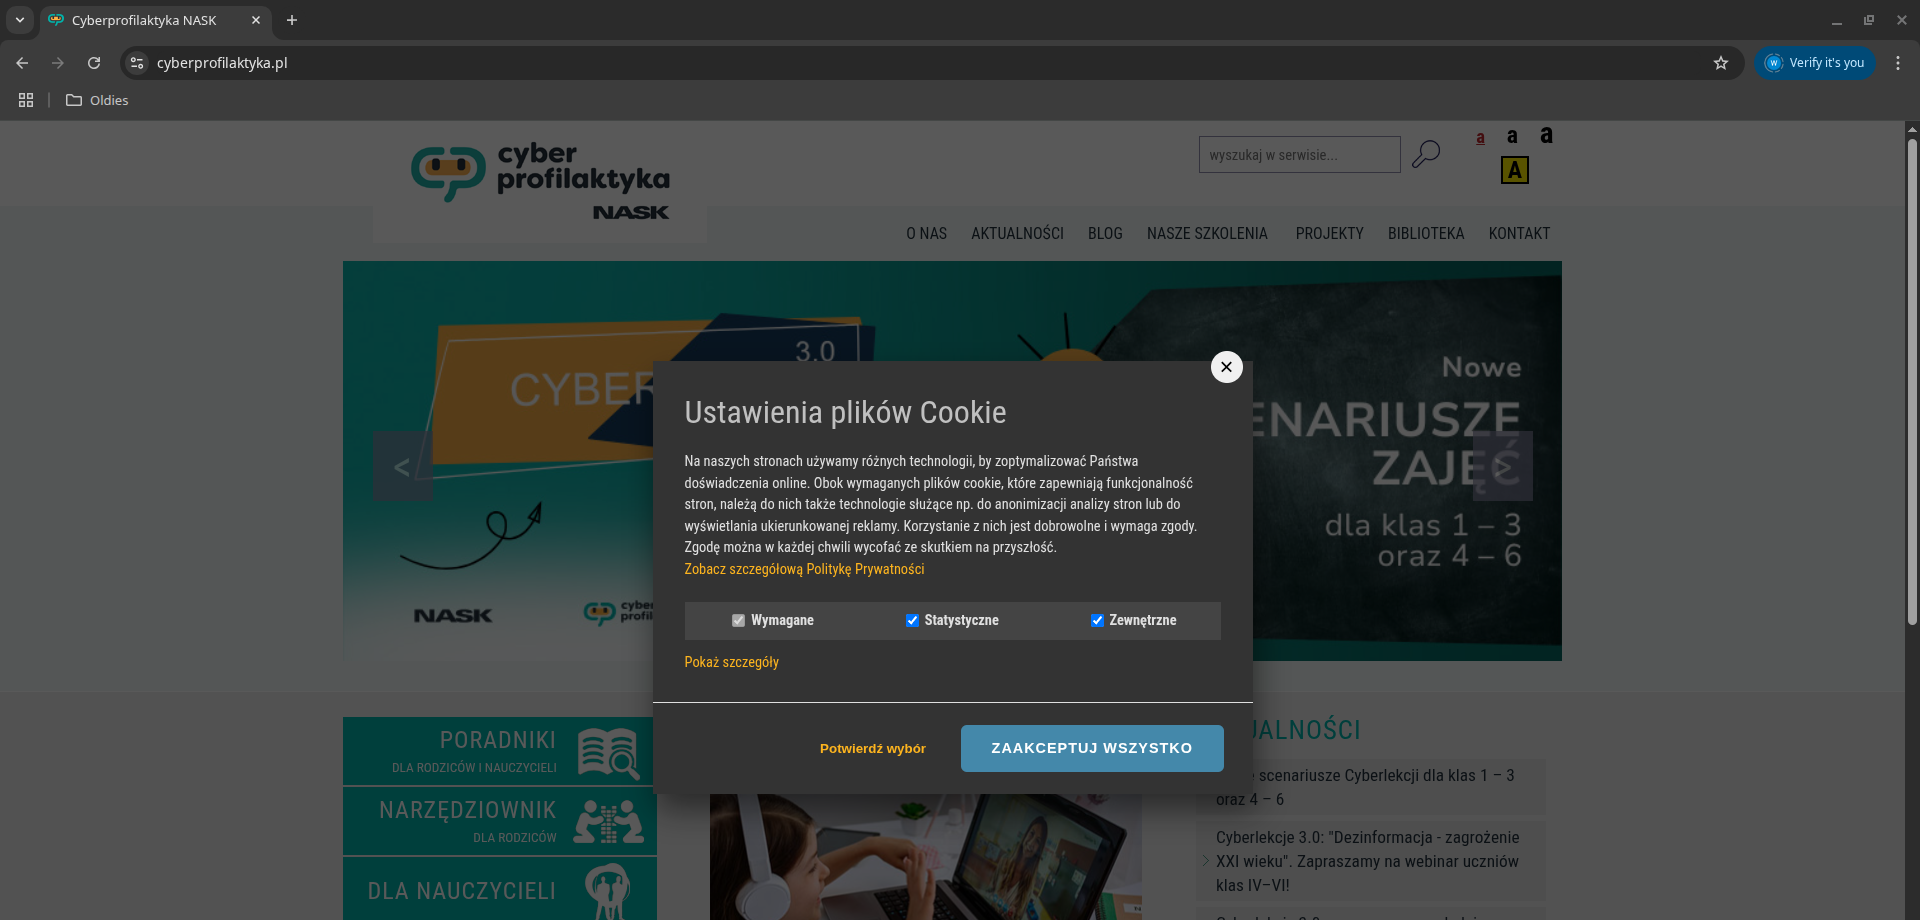The width and height of the screenshot is (1920, 920).
Task: Open the O NAS menu item
Action: click(x=926, y=233)
